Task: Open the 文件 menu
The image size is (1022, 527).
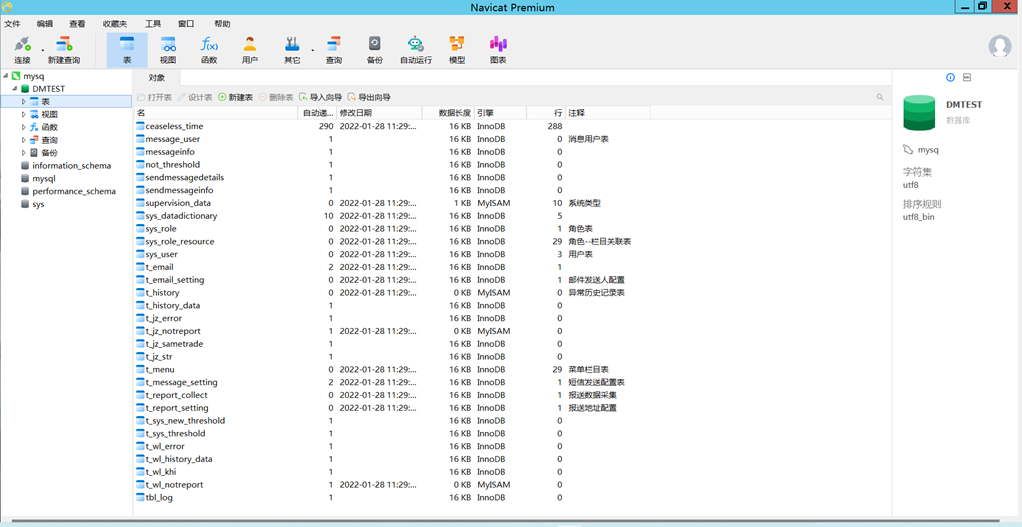Action: 12,24
